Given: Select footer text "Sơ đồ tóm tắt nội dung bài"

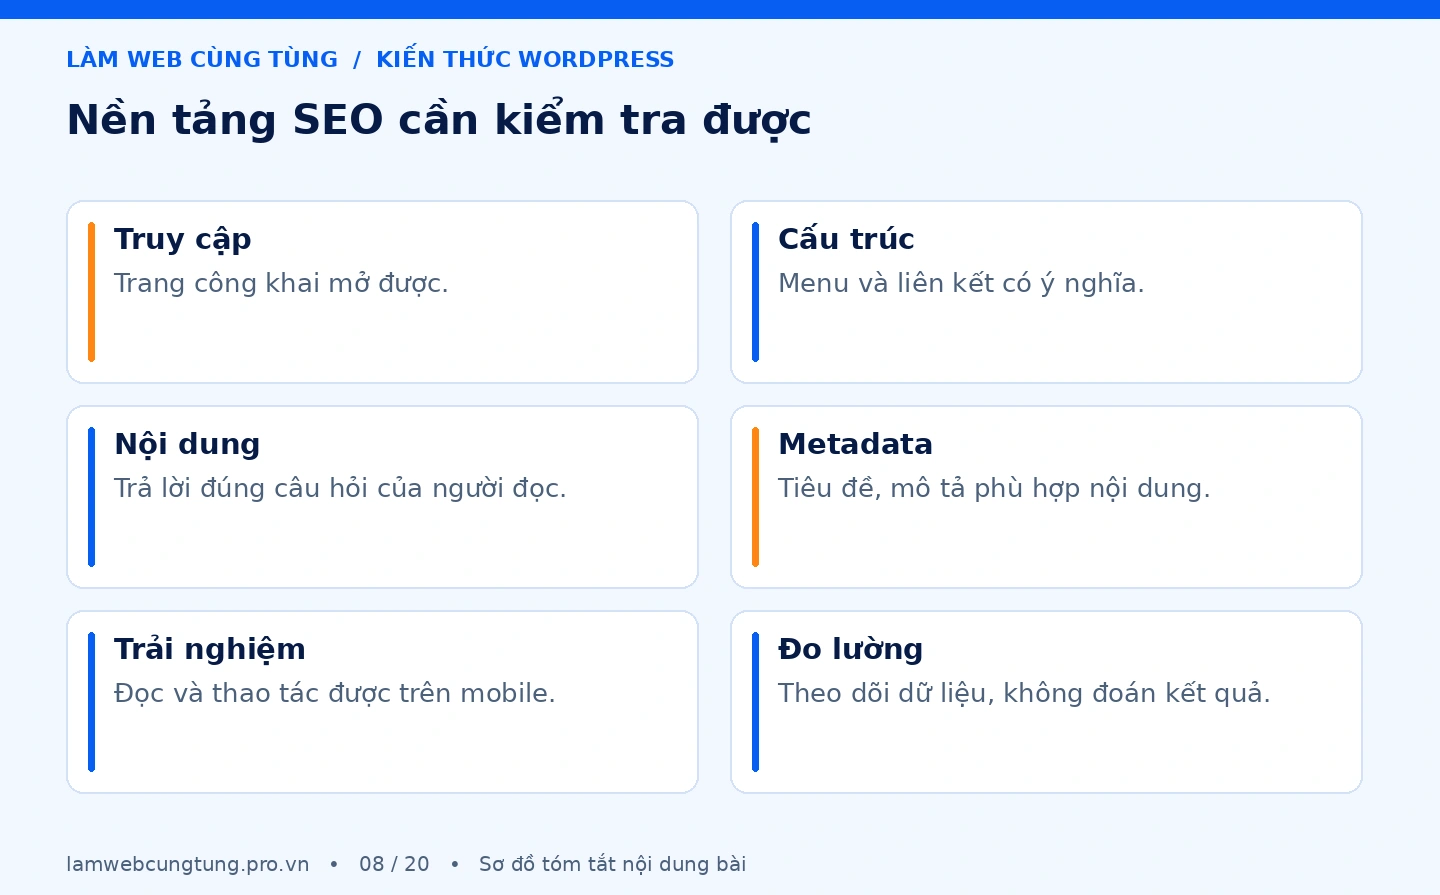Looking at the screenshot, I should [612, 865].
